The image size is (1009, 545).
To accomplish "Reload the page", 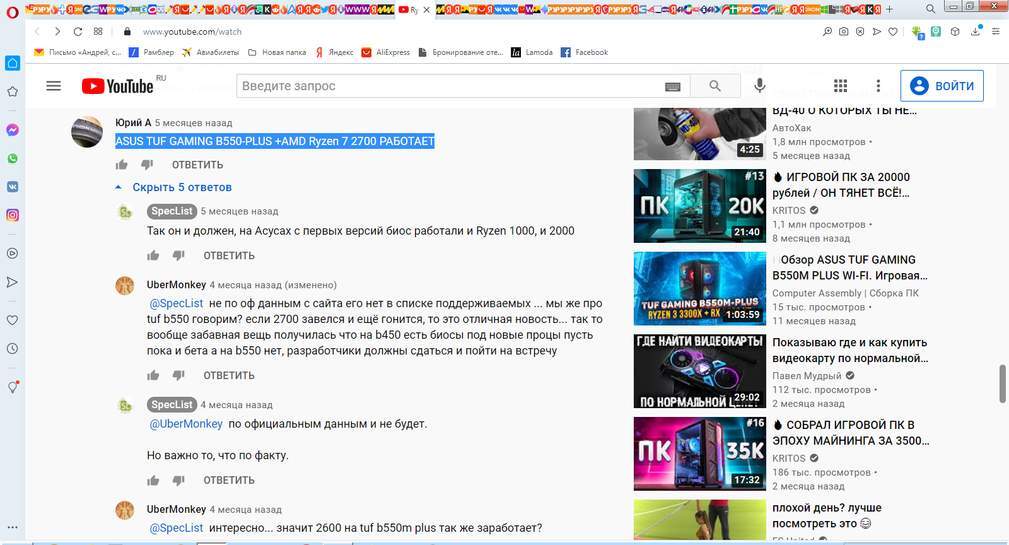I will pyautogui.click(x=78, y=32).
